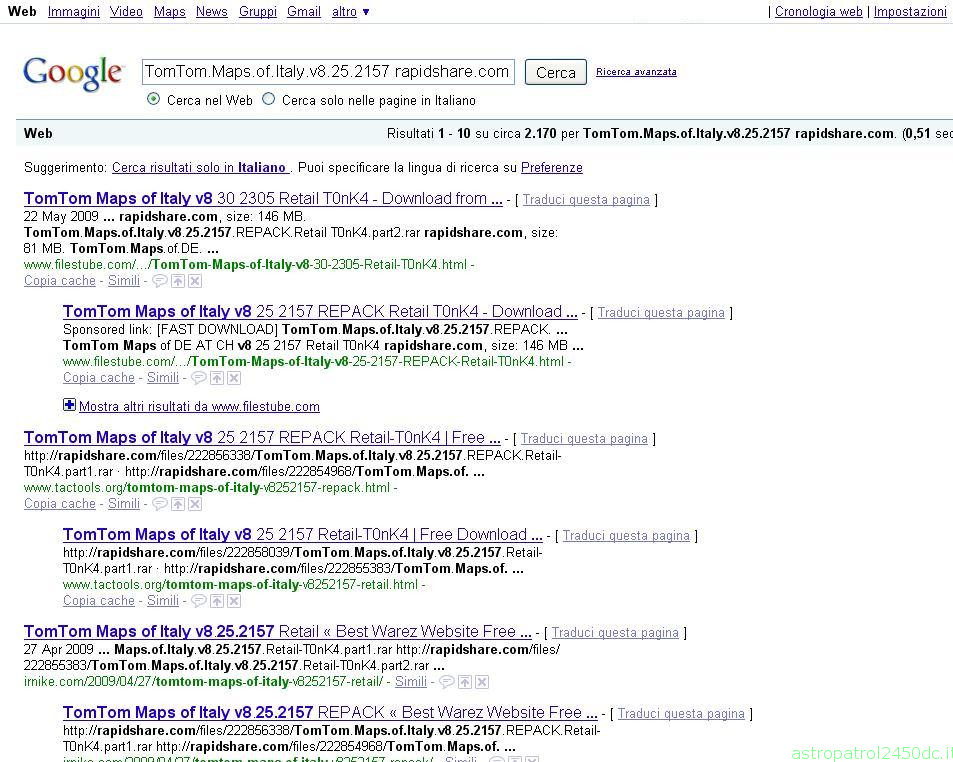Open the Preferenze link

click(552, 168)
